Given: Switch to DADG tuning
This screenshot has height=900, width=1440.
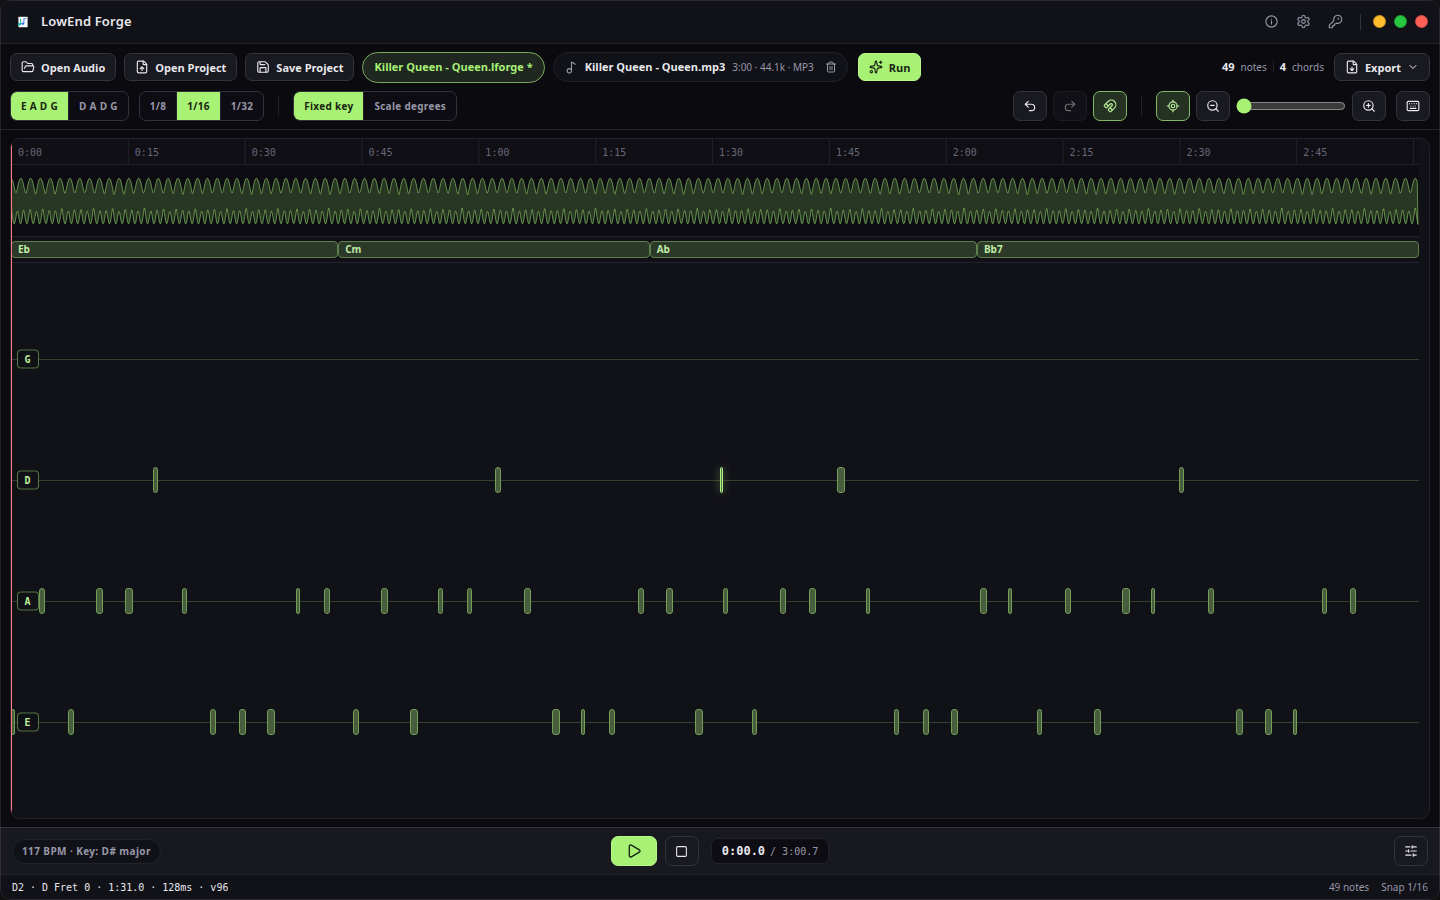Looking at the screenshot, I should (98, 106).
